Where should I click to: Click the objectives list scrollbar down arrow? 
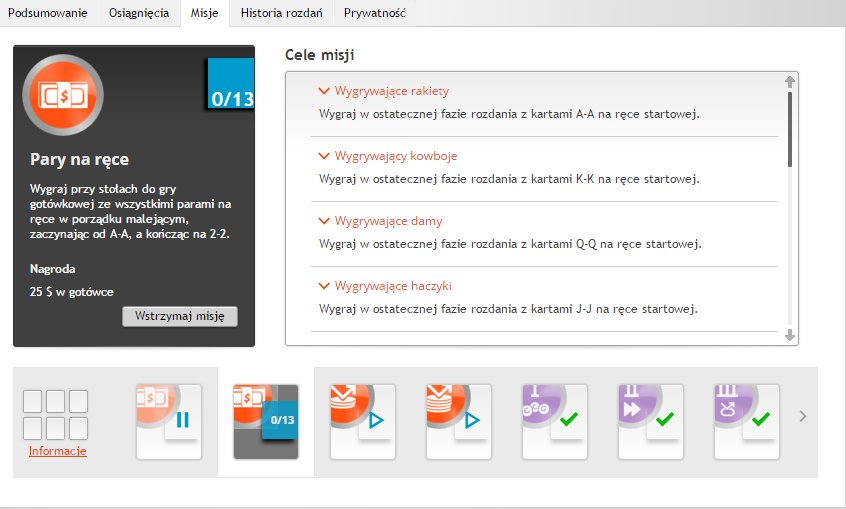pos(790,336)
